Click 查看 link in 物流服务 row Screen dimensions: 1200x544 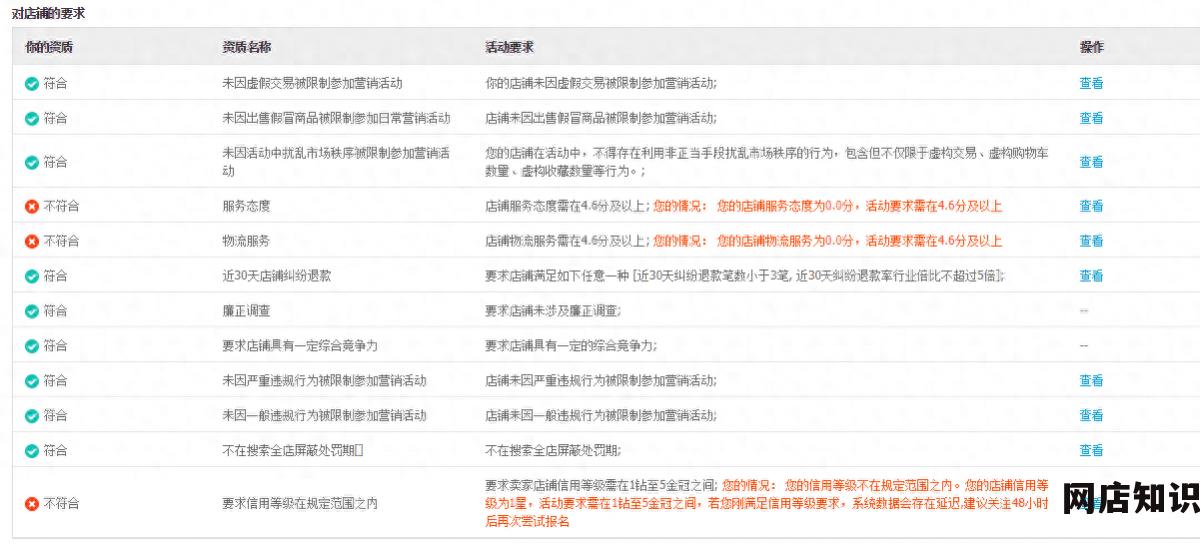1091,242
